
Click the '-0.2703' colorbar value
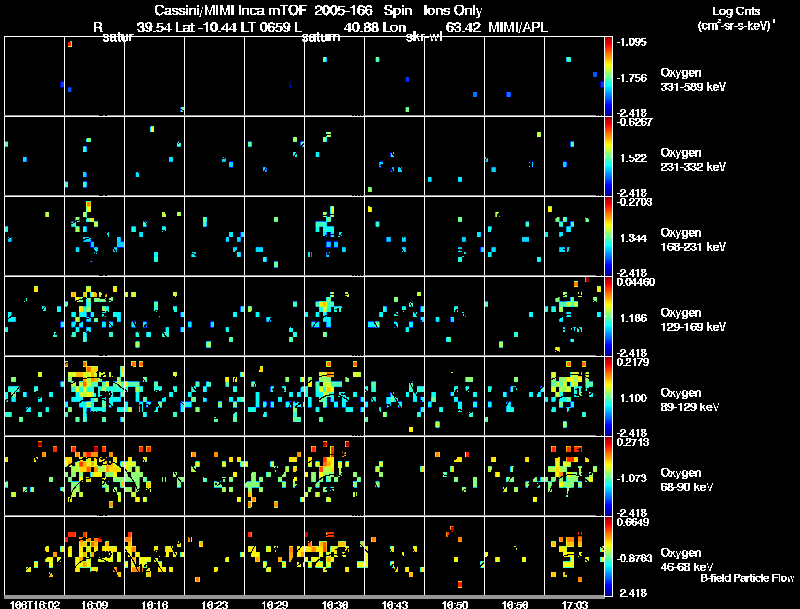click(x=633, y=202)
